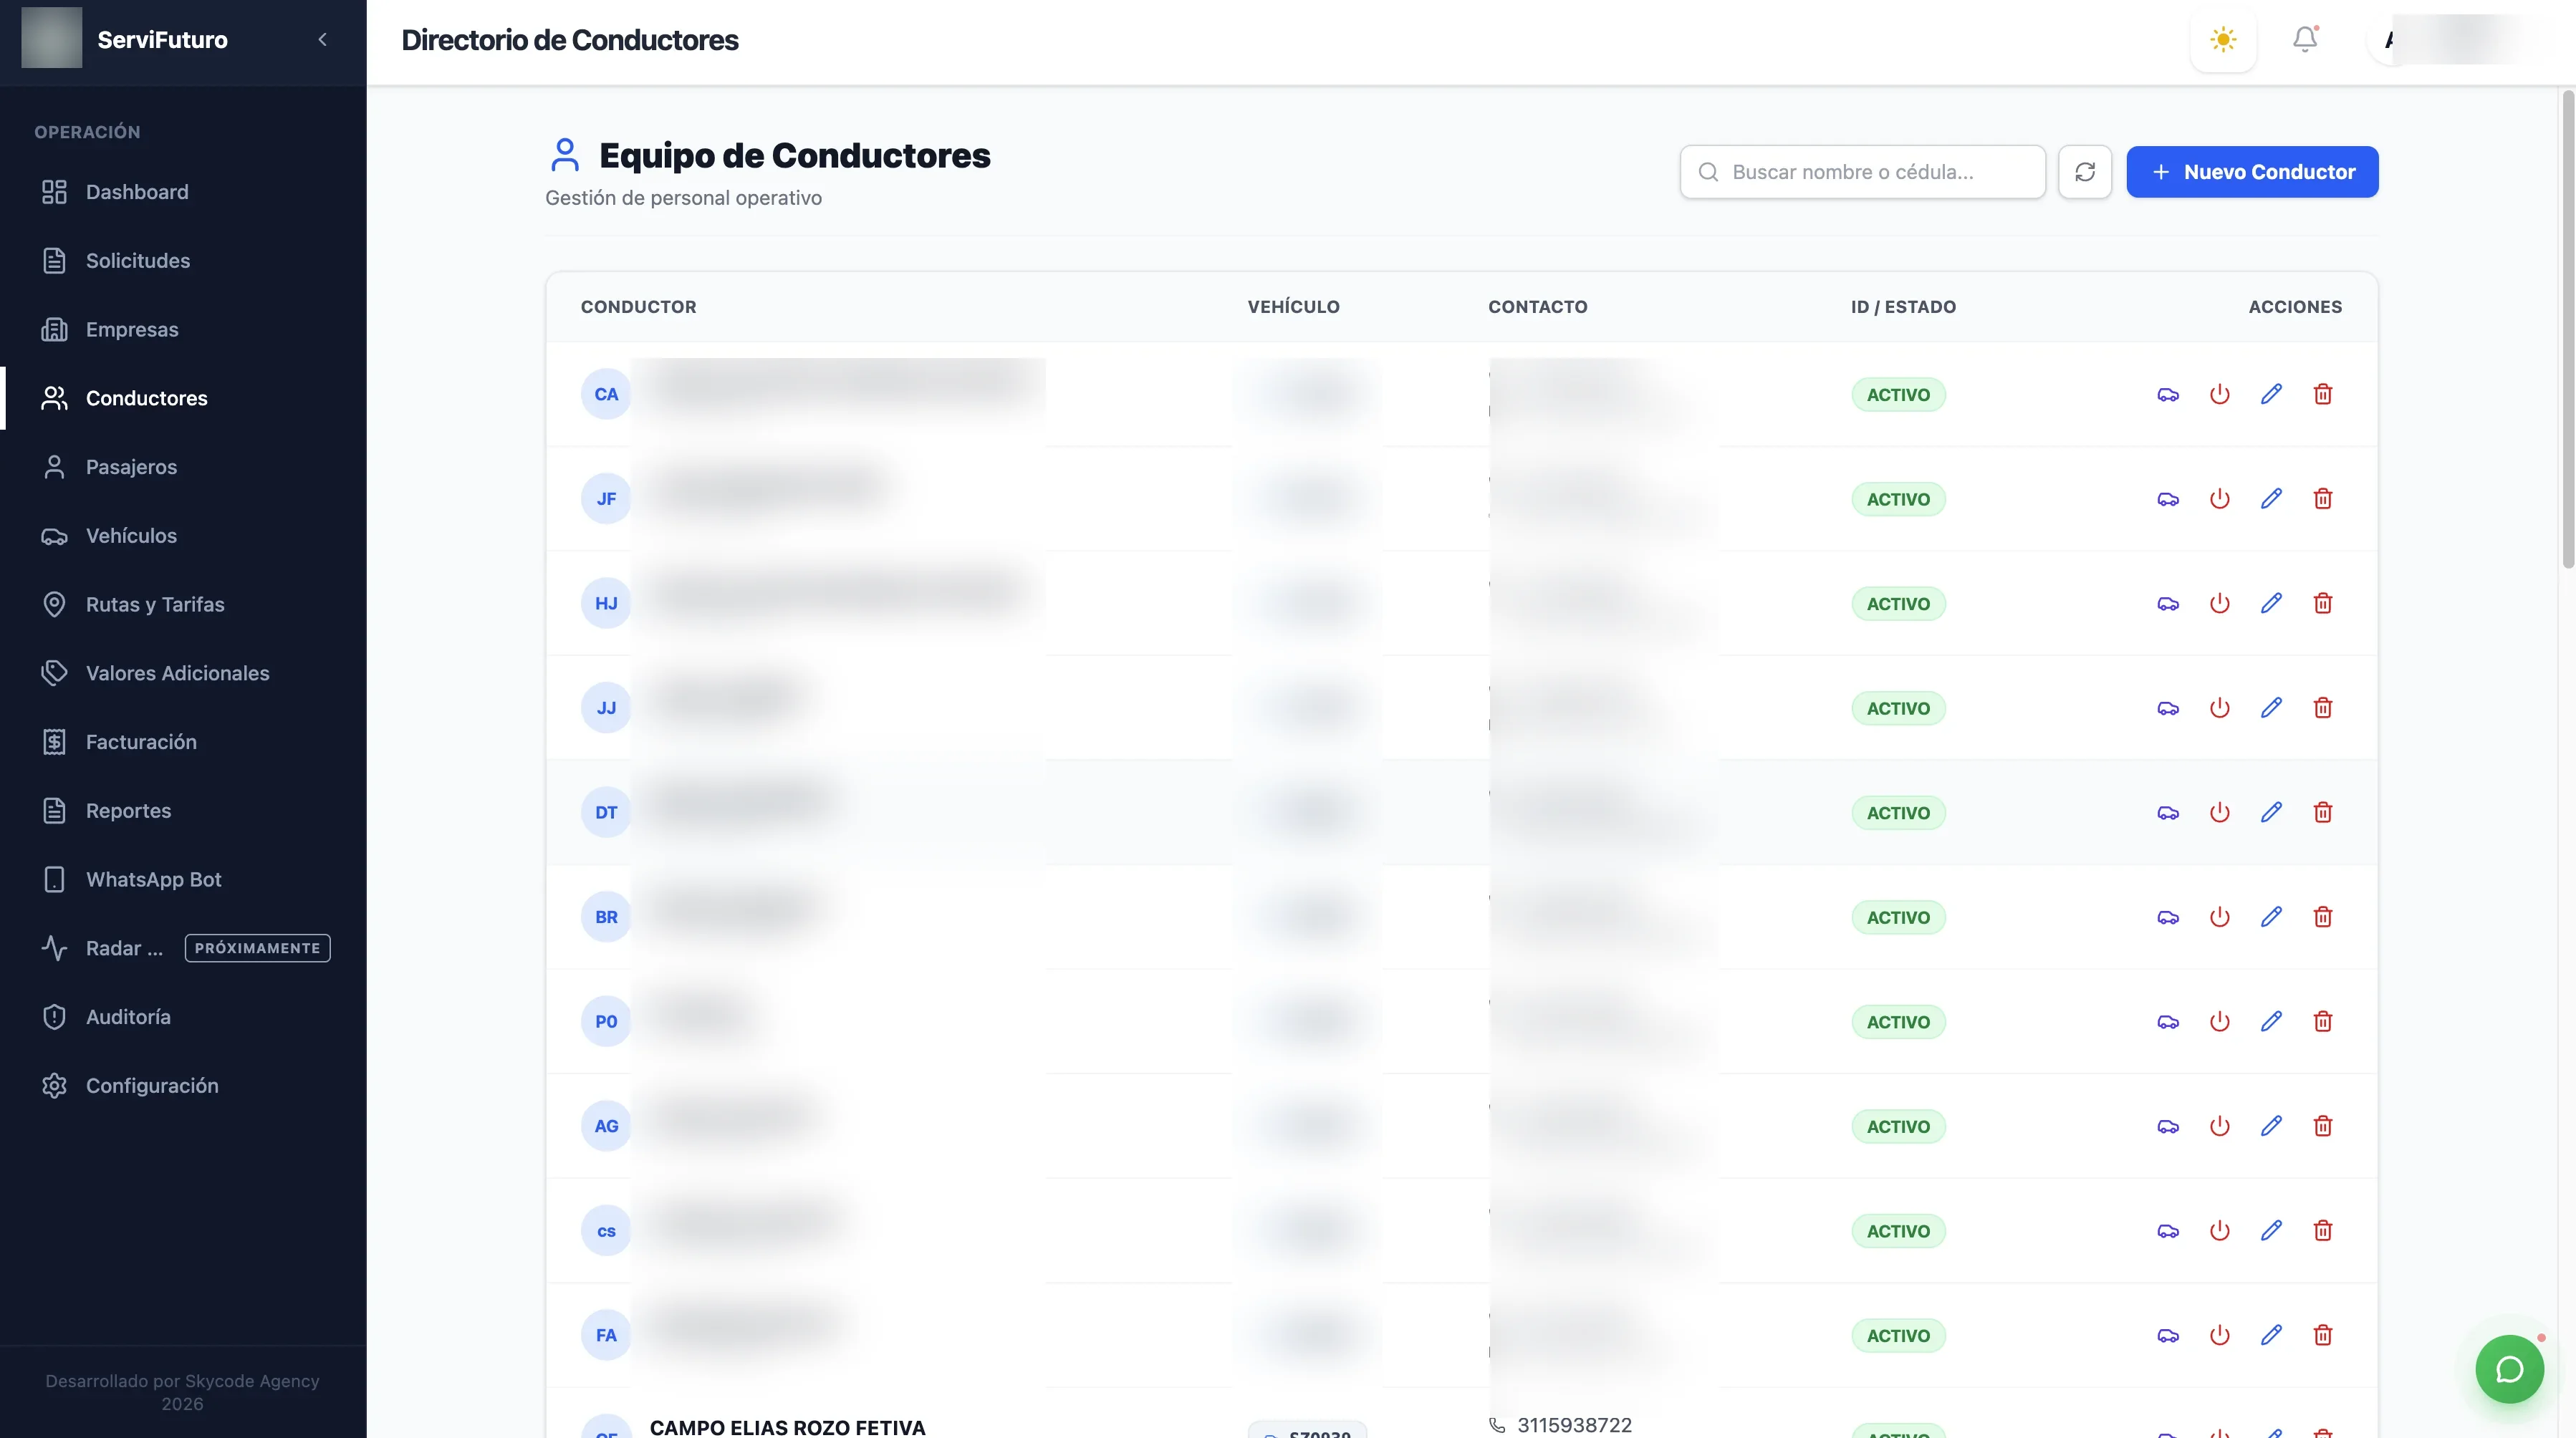This screenshot has height=1438, width=2576.
Task: Click the CAMPO ELIAS ROZO FETIVA name
Action: click(787, 1427)
